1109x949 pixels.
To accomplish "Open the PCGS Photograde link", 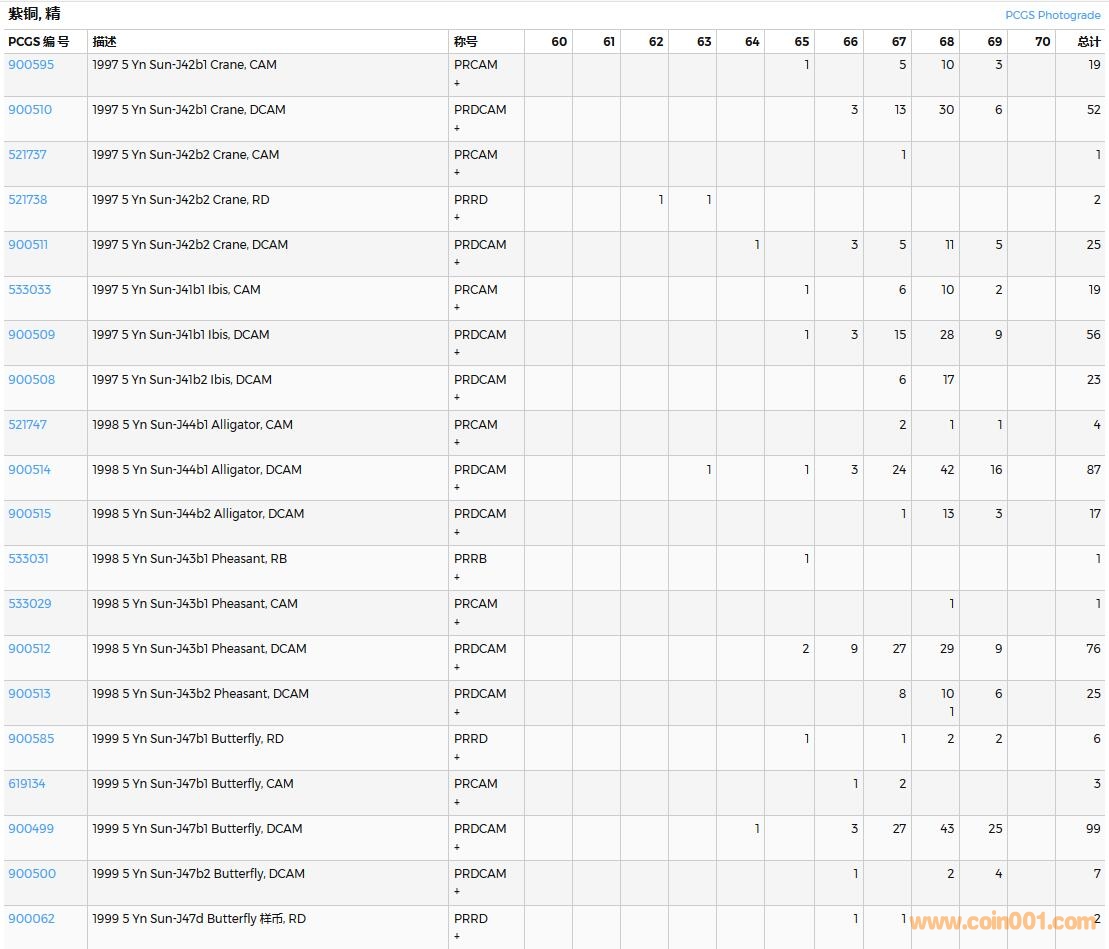I will tap(1052, 15).
